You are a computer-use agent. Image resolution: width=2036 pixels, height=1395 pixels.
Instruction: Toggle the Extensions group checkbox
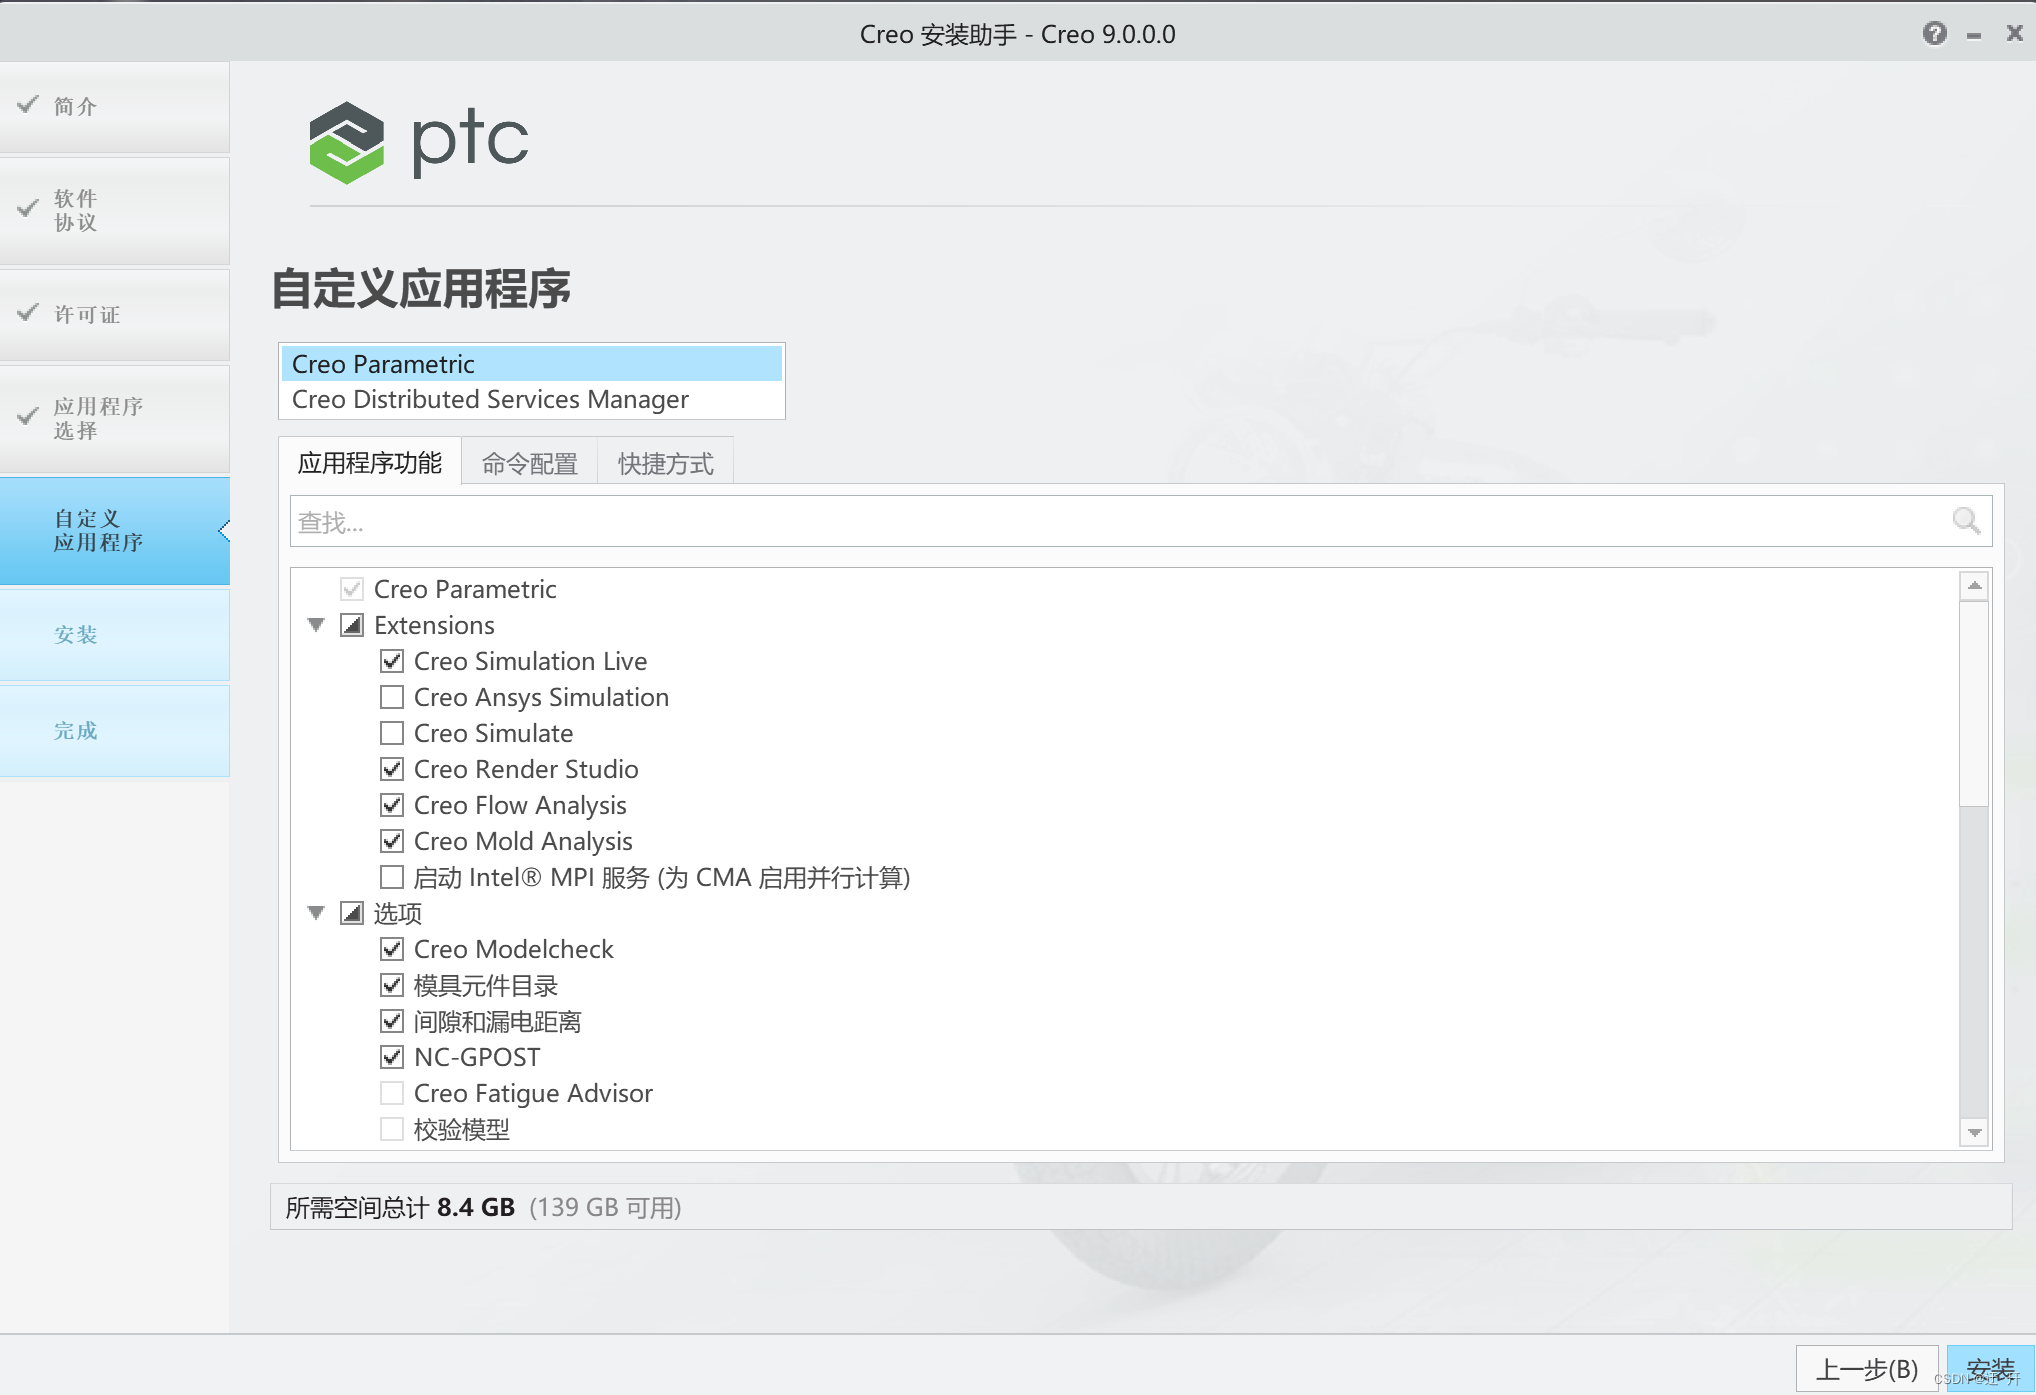tap(352, 625)
